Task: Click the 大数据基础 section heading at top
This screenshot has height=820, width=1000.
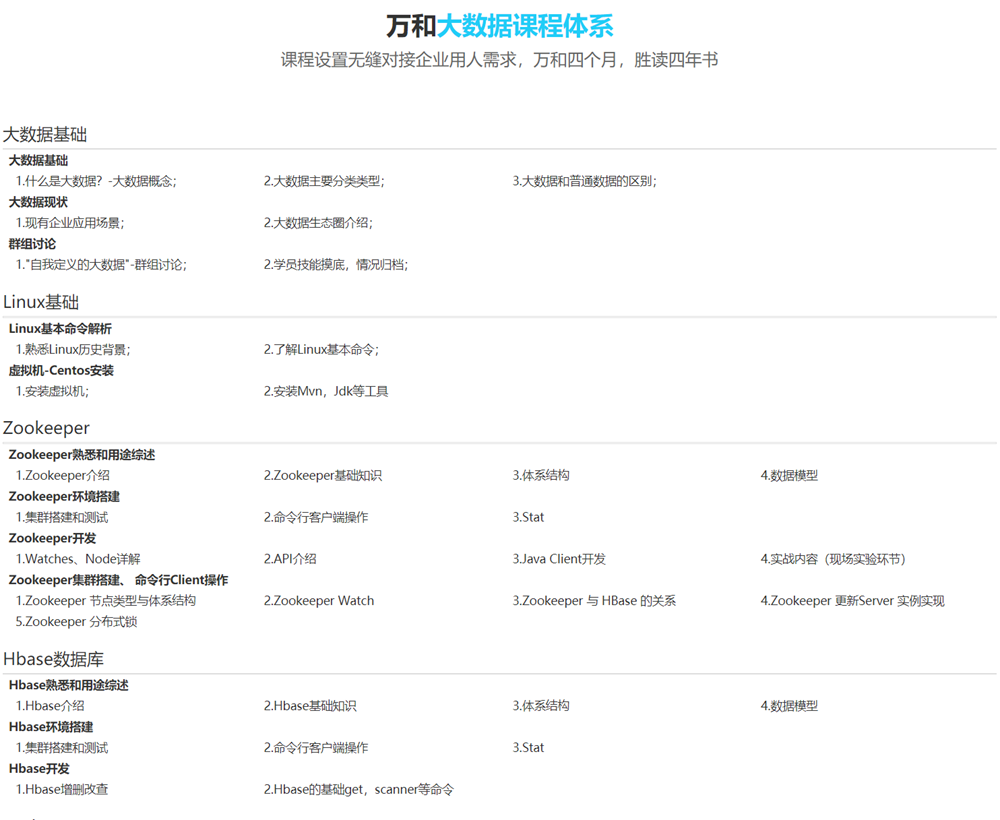Action: click(45, 135)
